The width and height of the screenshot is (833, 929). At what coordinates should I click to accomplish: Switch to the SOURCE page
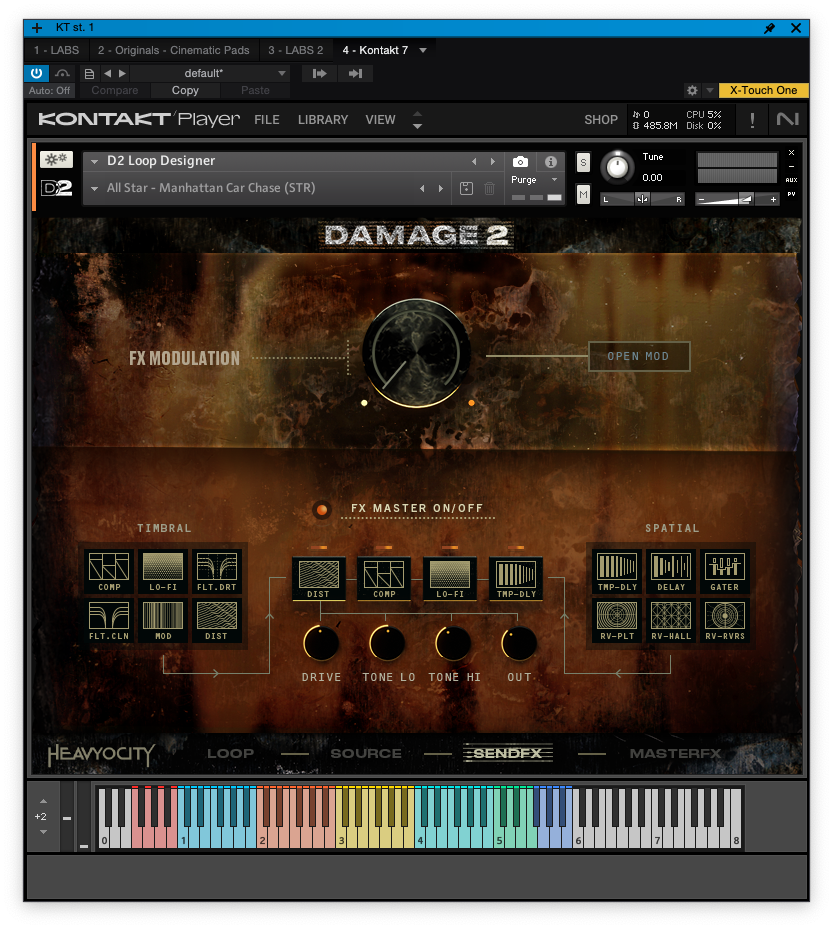tap(366, 754)
